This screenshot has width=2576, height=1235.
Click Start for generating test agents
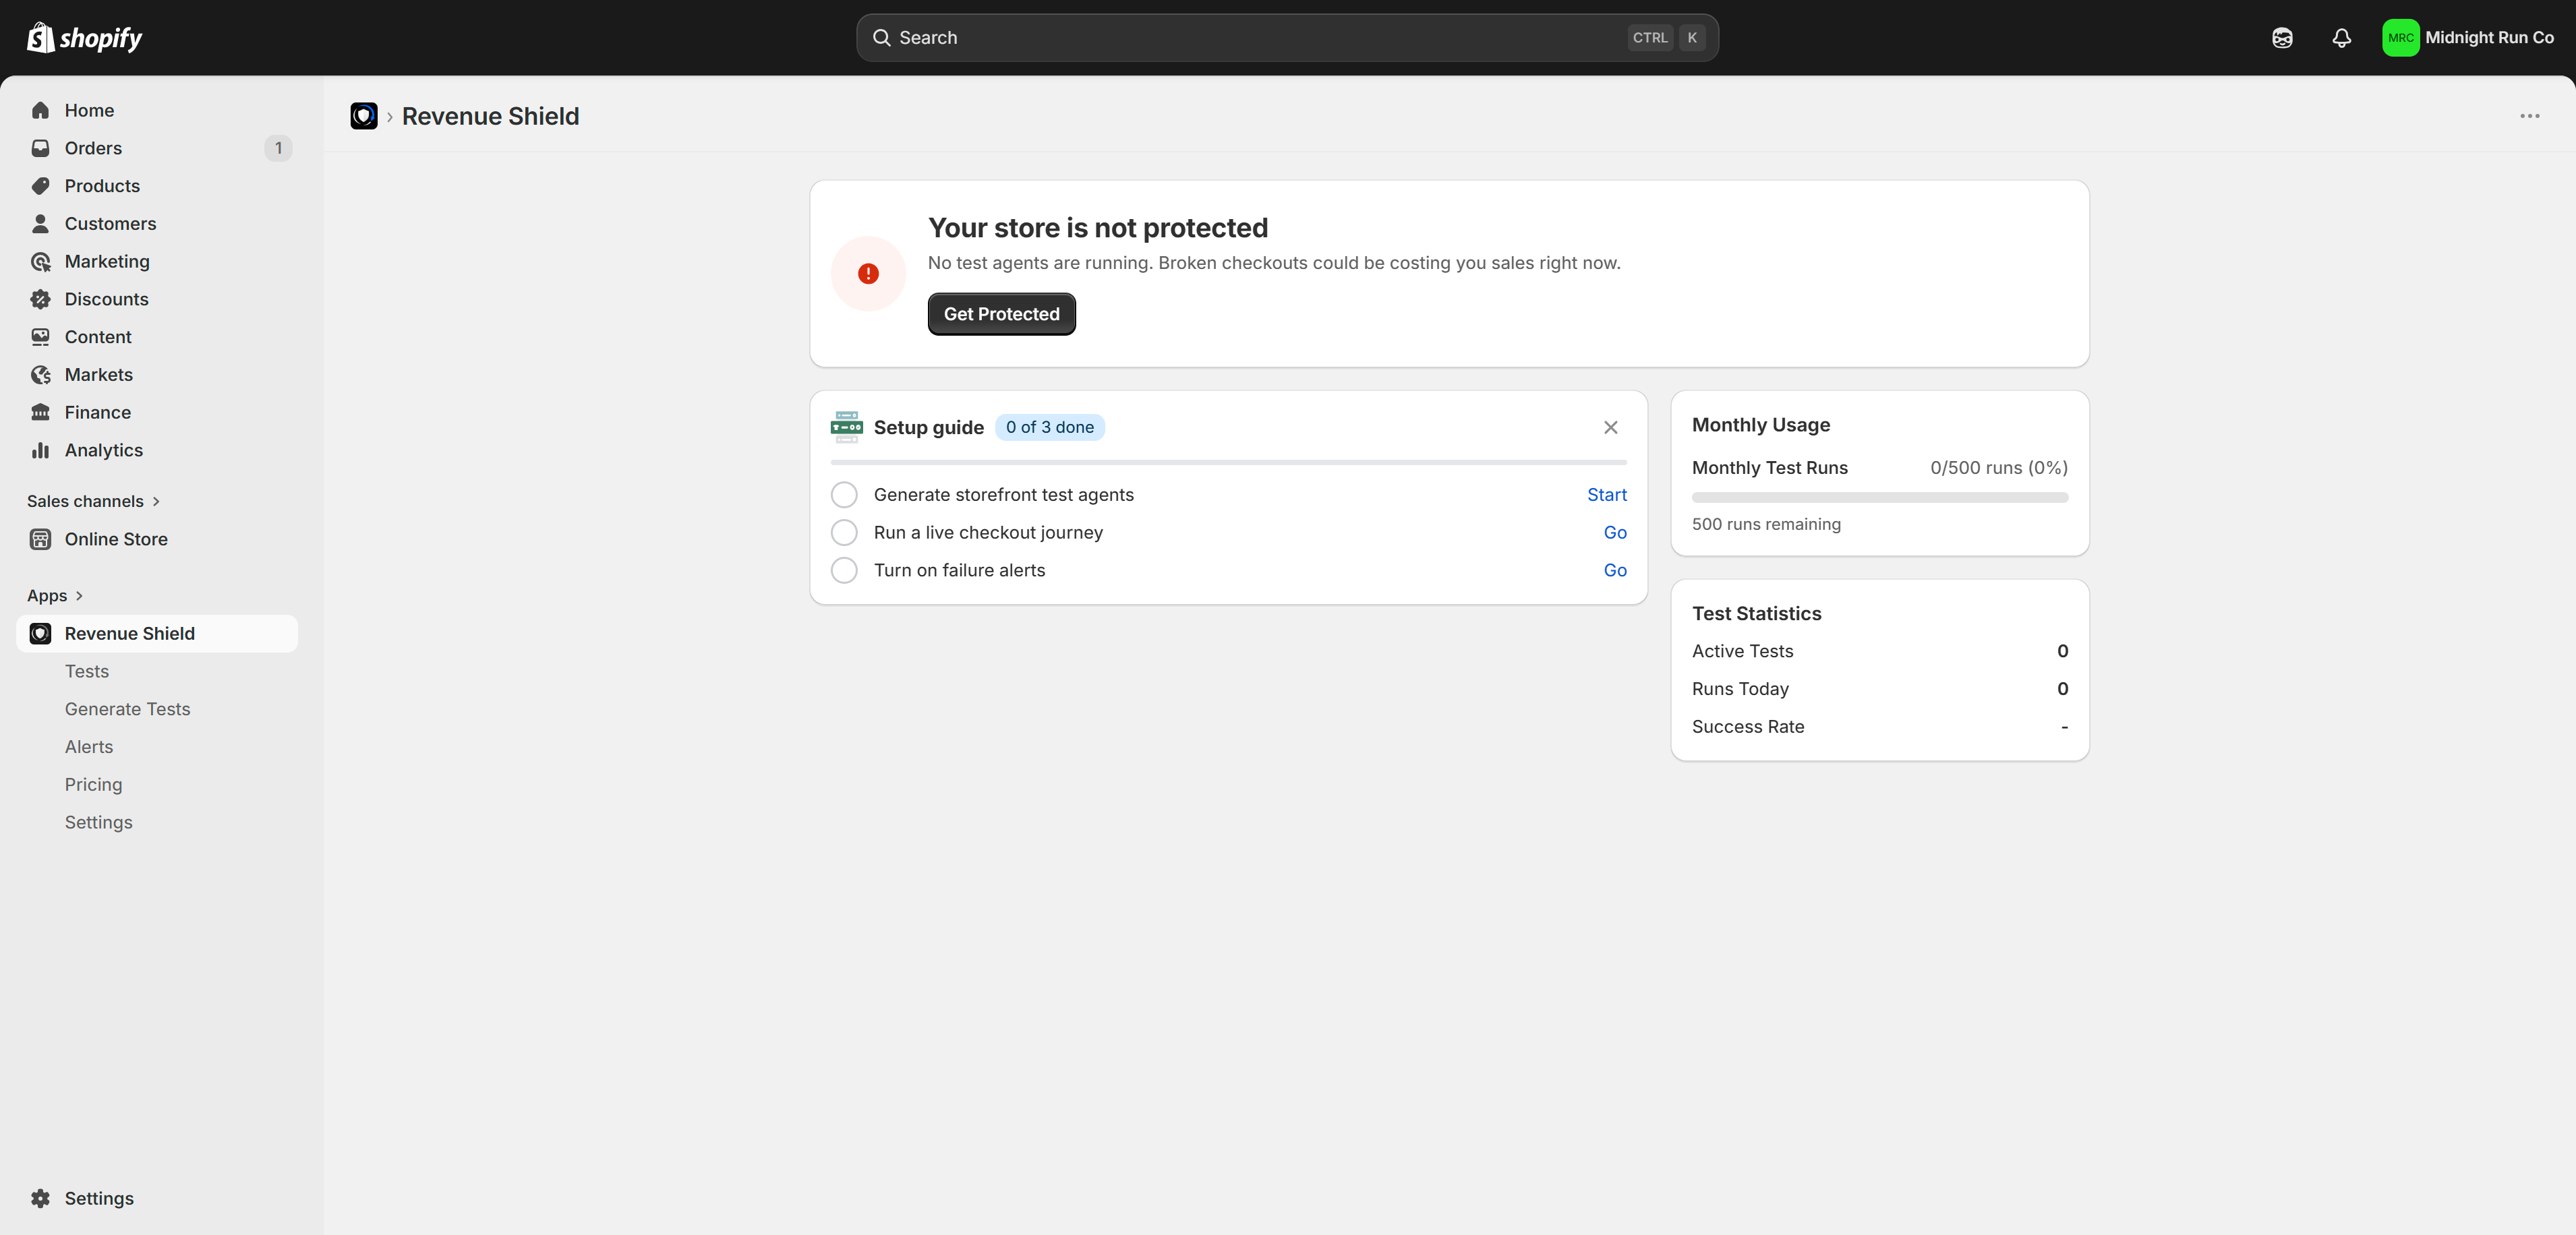point(1606,495)
